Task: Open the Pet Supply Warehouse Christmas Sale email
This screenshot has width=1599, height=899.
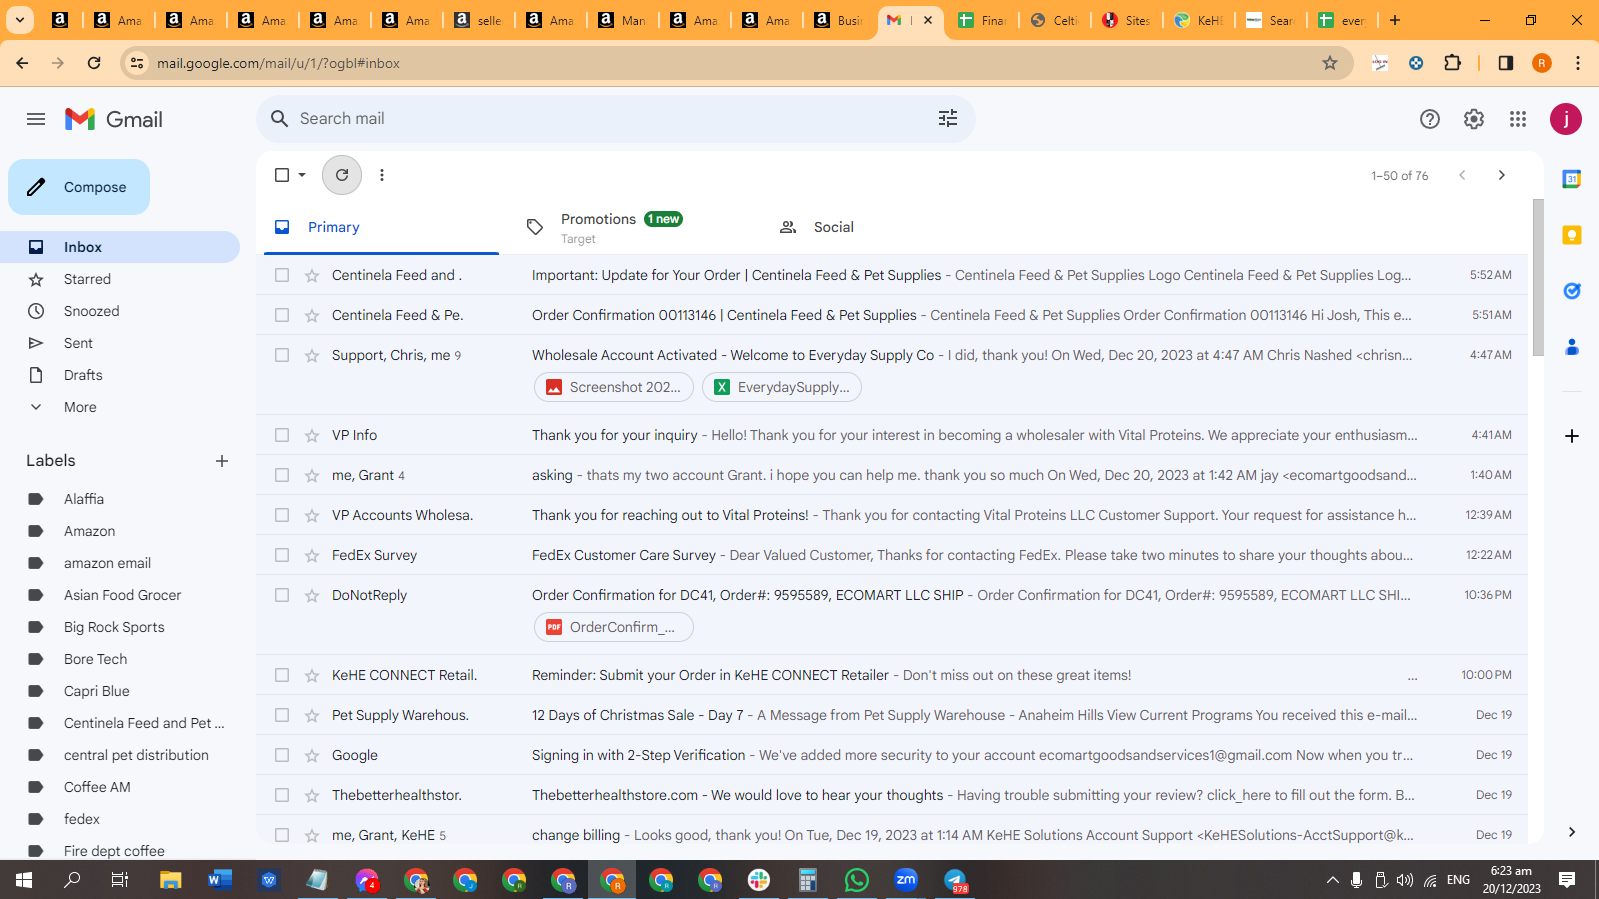Action: 892,715
